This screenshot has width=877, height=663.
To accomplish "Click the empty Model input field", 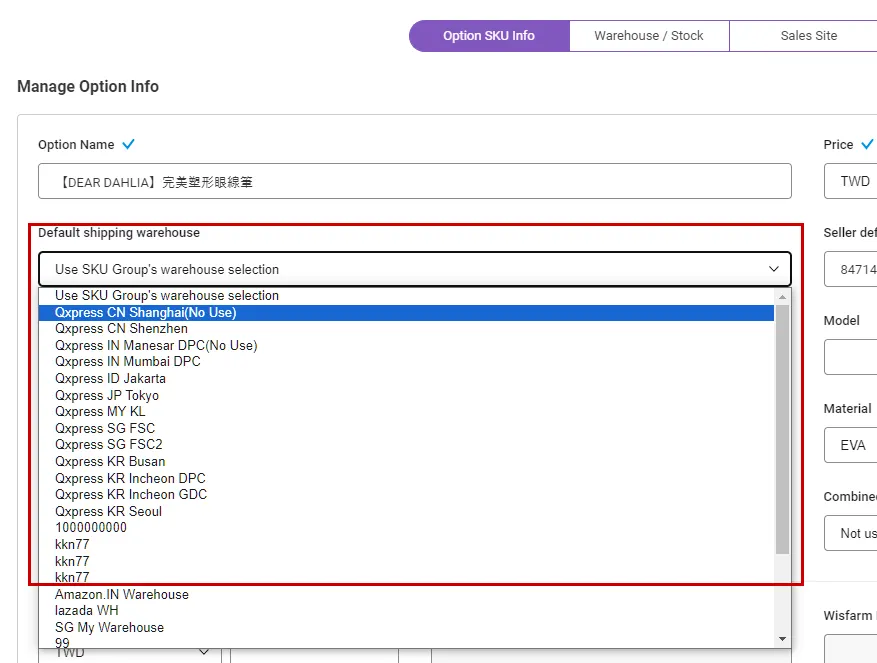I will point(851,357).
